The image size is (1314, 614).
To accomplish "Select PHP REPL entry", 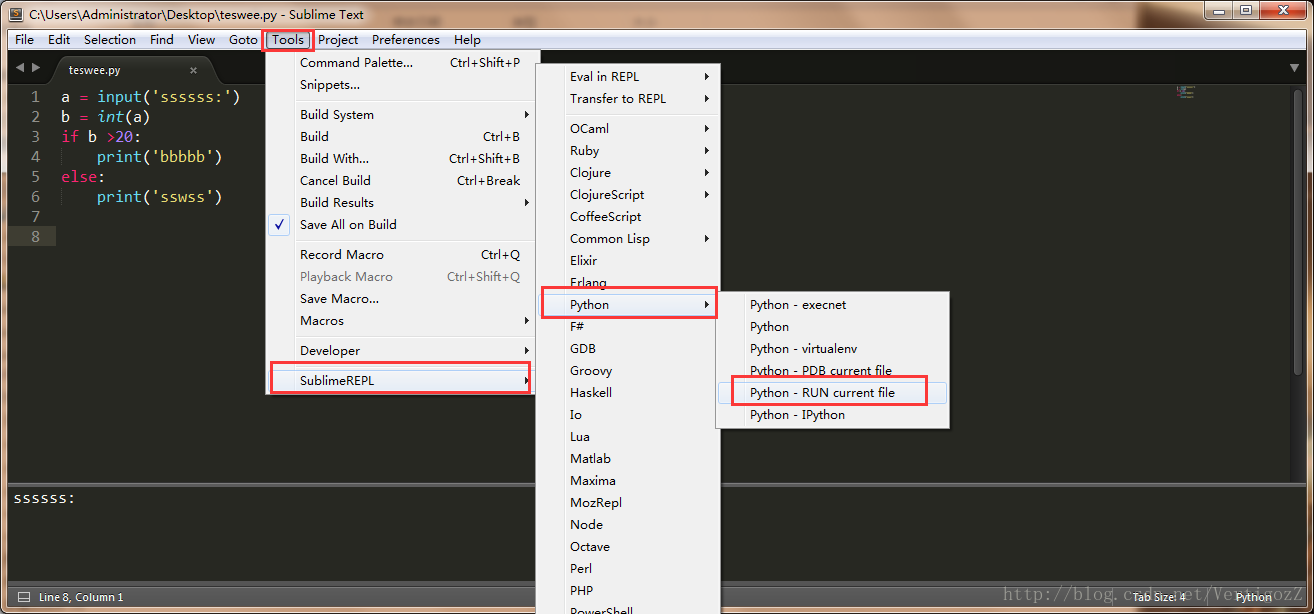I will point(629,591).
